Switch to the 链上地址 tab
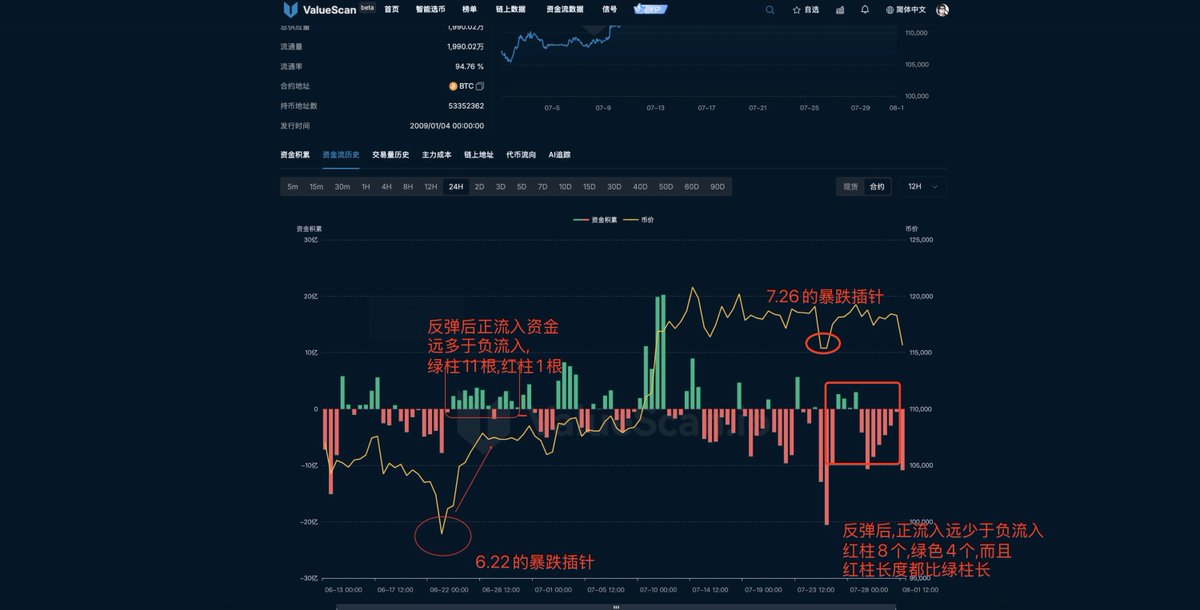The height and width of the screenshot is (610, 1200). [x=479, y=155]
